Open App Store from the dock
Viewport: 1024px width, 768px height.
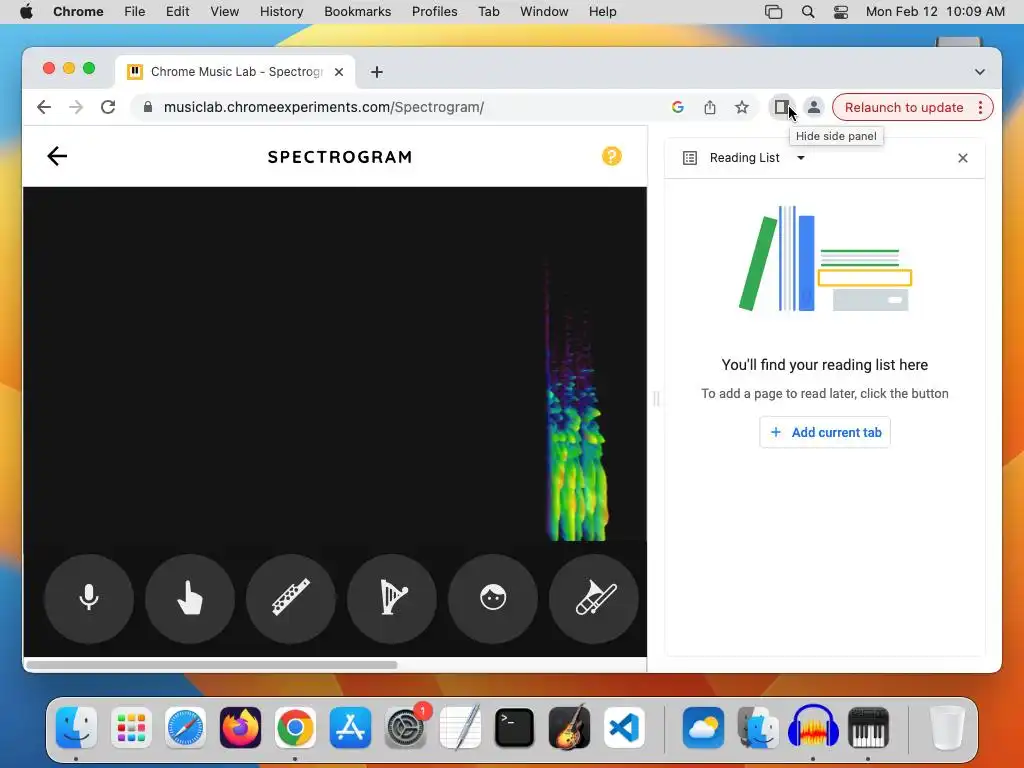(x=350, y=728)
